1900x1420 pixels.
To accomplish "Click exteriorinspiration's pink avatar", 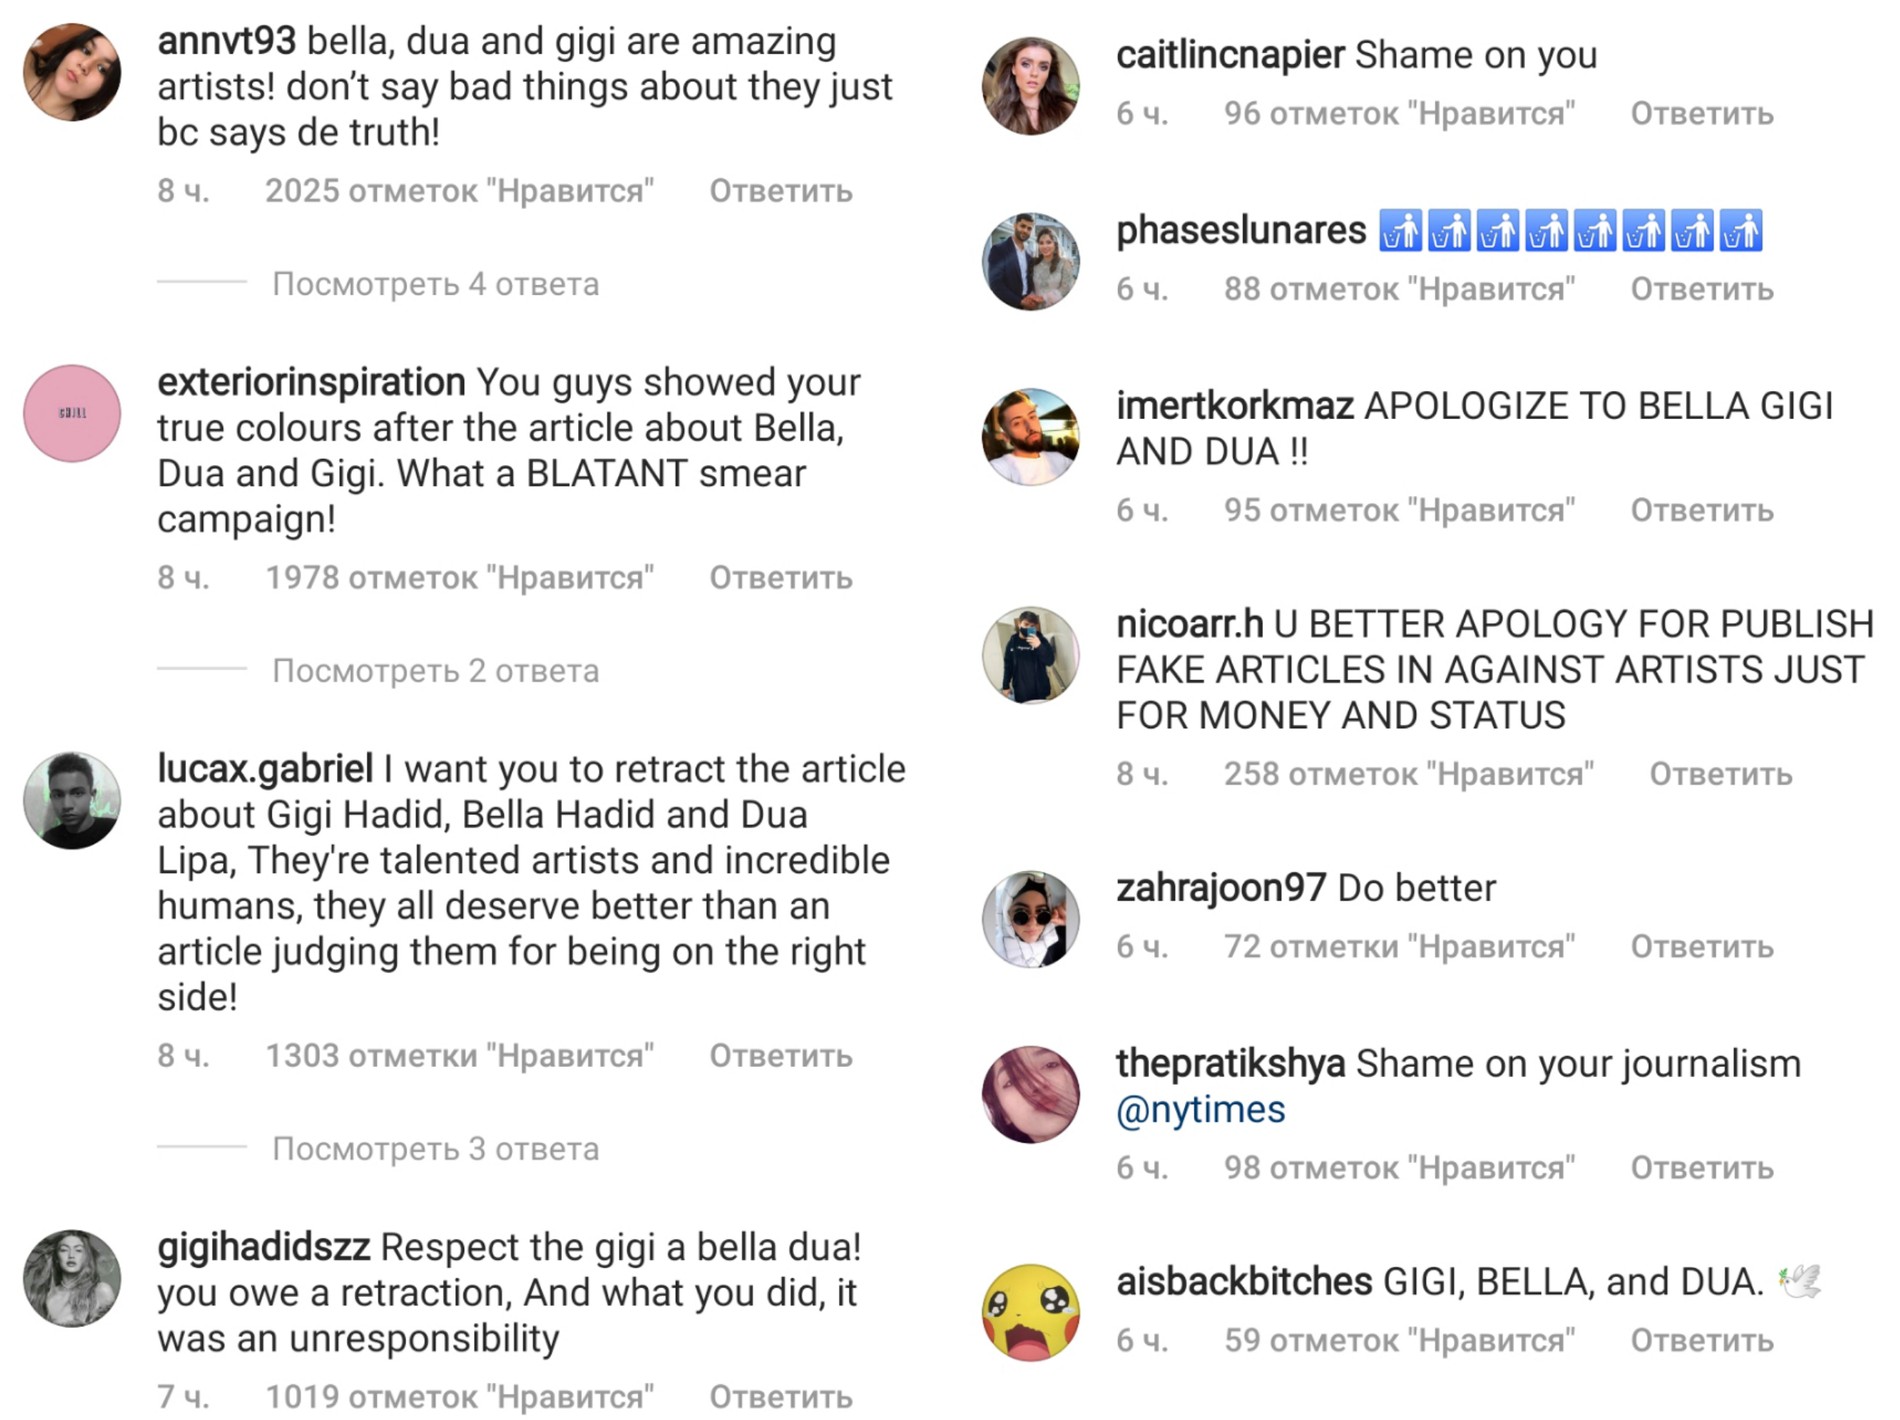I will pyautogui.click(x=72, y=413).
